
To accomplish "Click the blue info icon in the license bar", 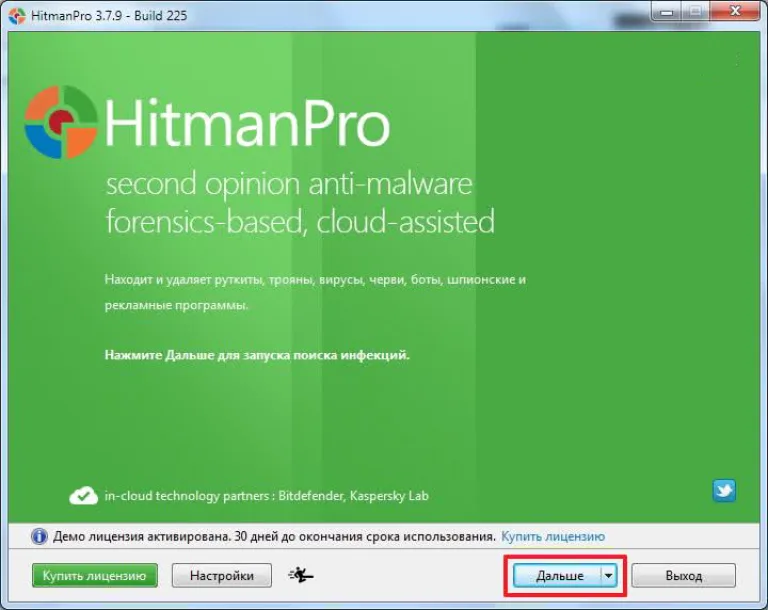I will point(39,536).
